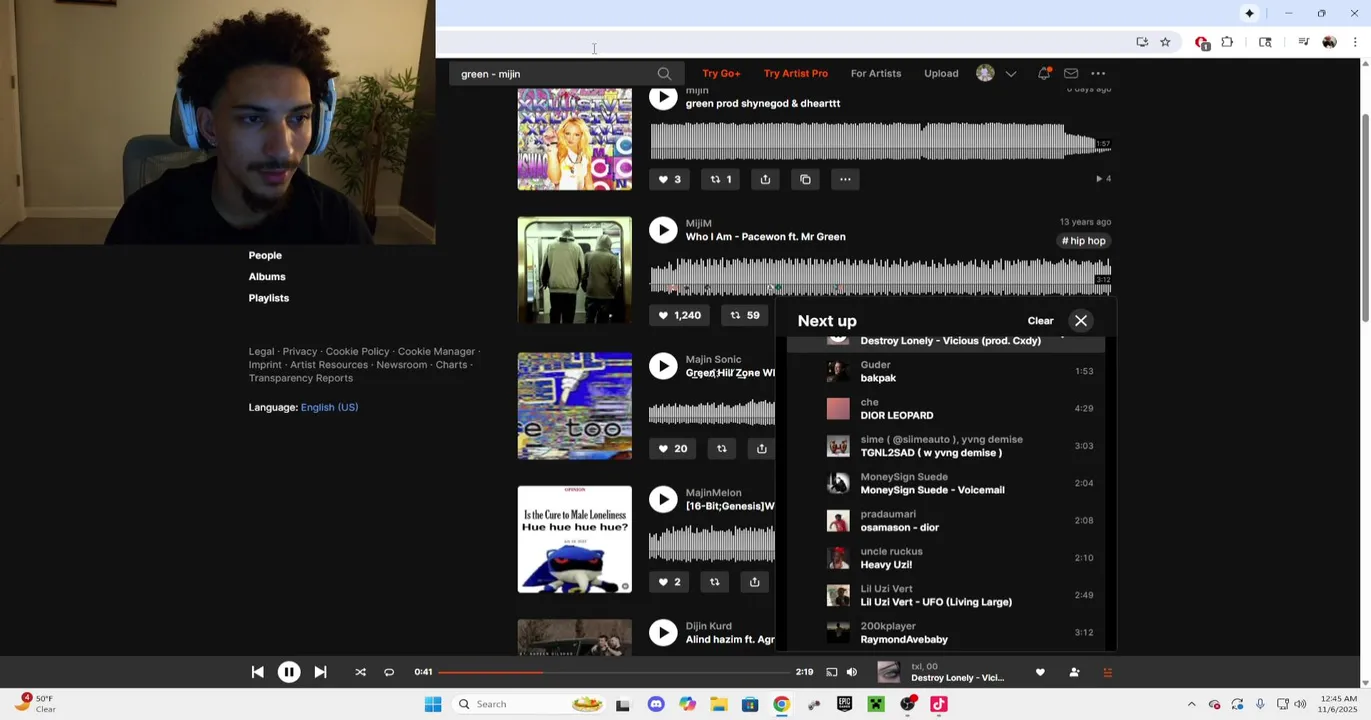Share the 'green prod shynegod' track

pos(765,179)
